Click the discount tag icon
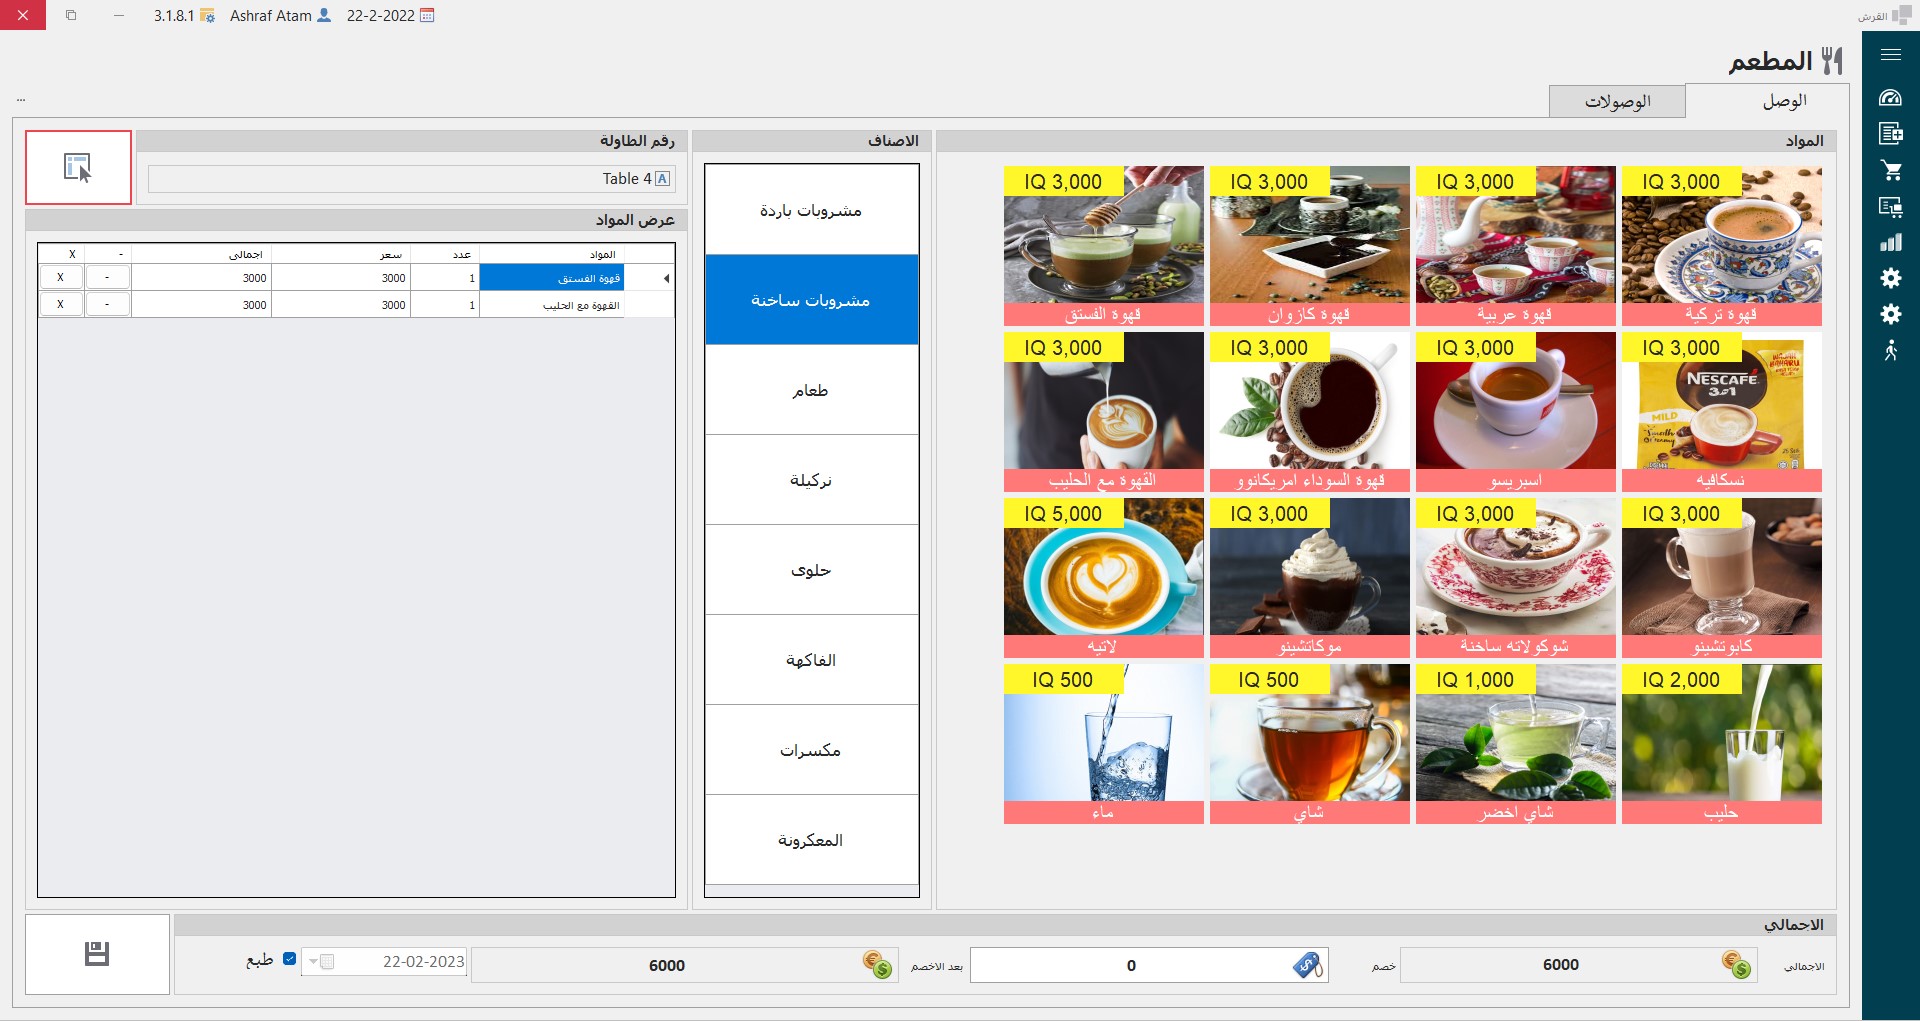This screenshot has height=1021, width=1920. pyautogui.click(x=1307, y=965)
